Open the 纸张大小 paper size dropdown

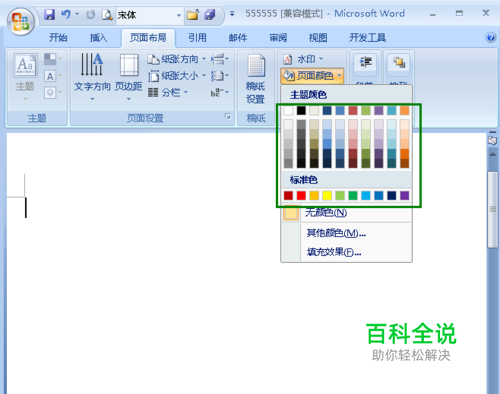[x=177, y=76]
